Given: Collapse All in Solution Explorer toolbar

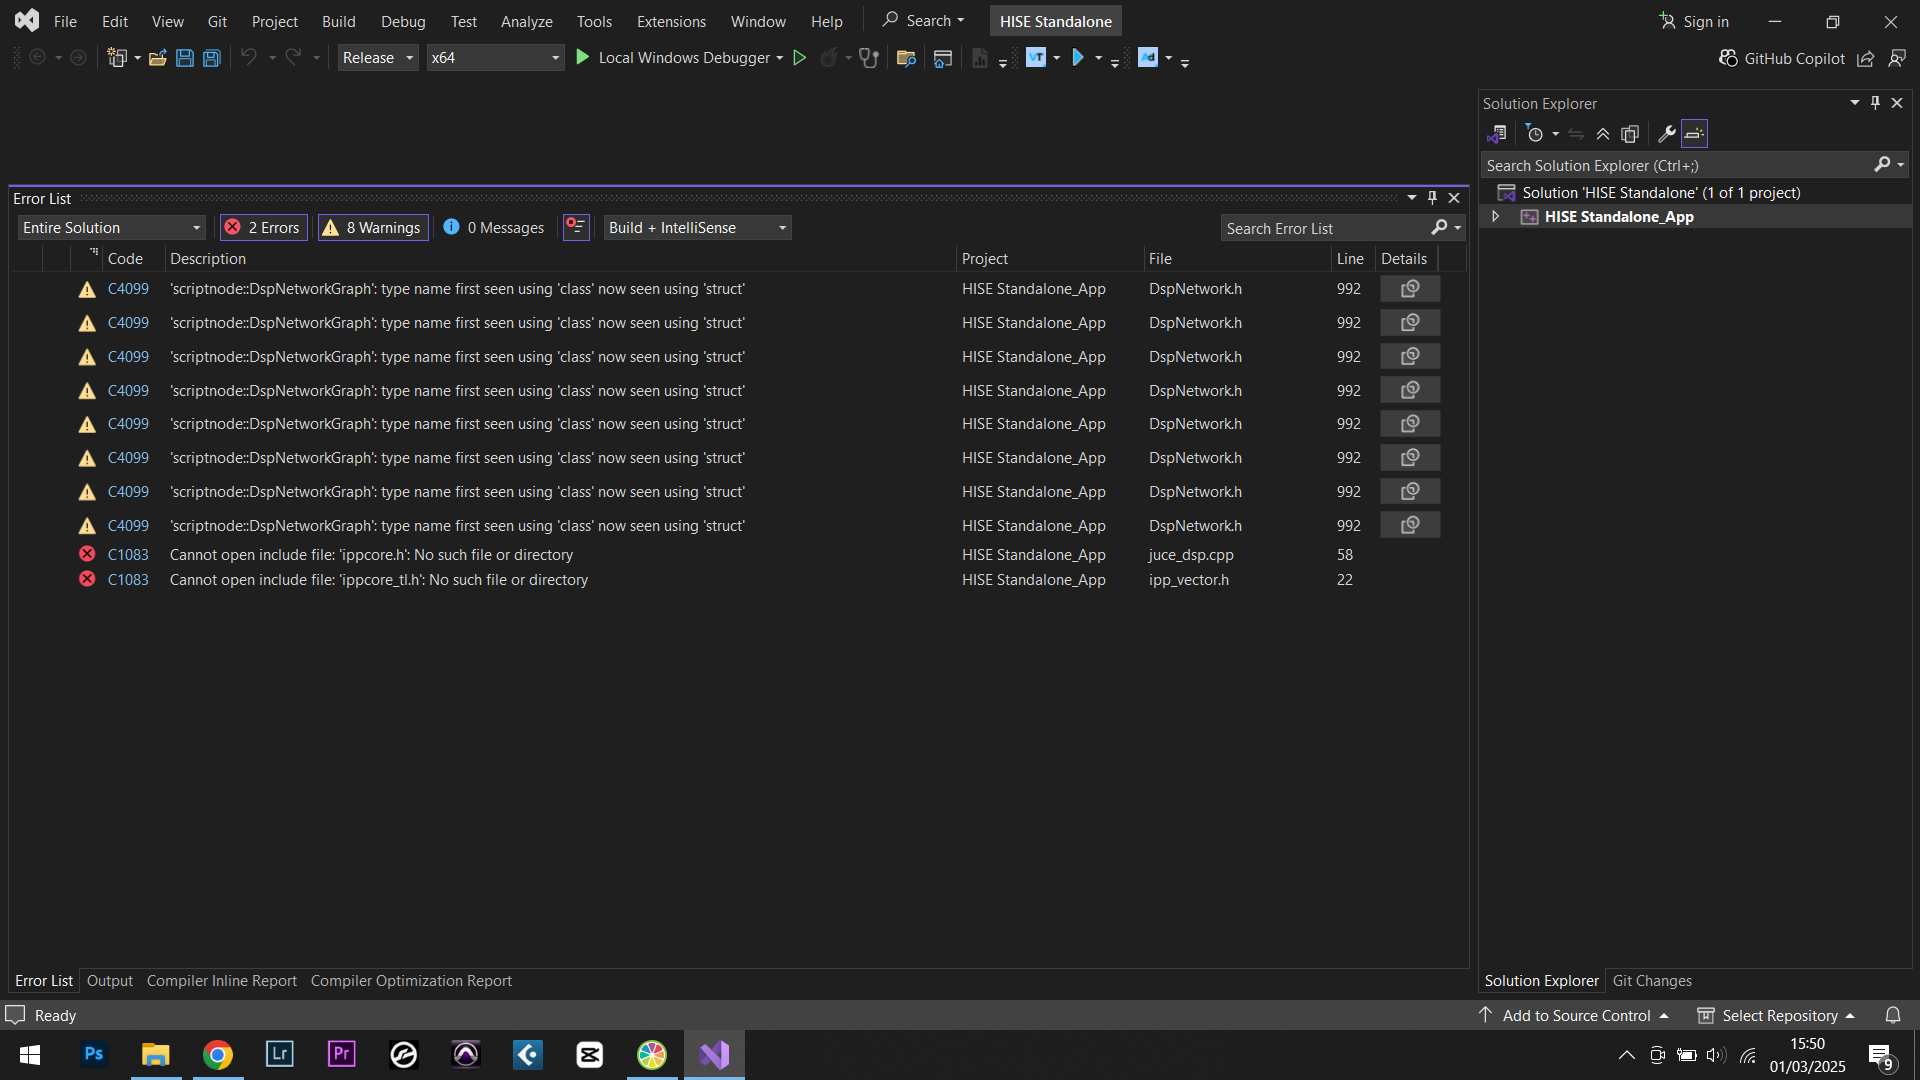Looking at the screenshot, I should 1603,134.
